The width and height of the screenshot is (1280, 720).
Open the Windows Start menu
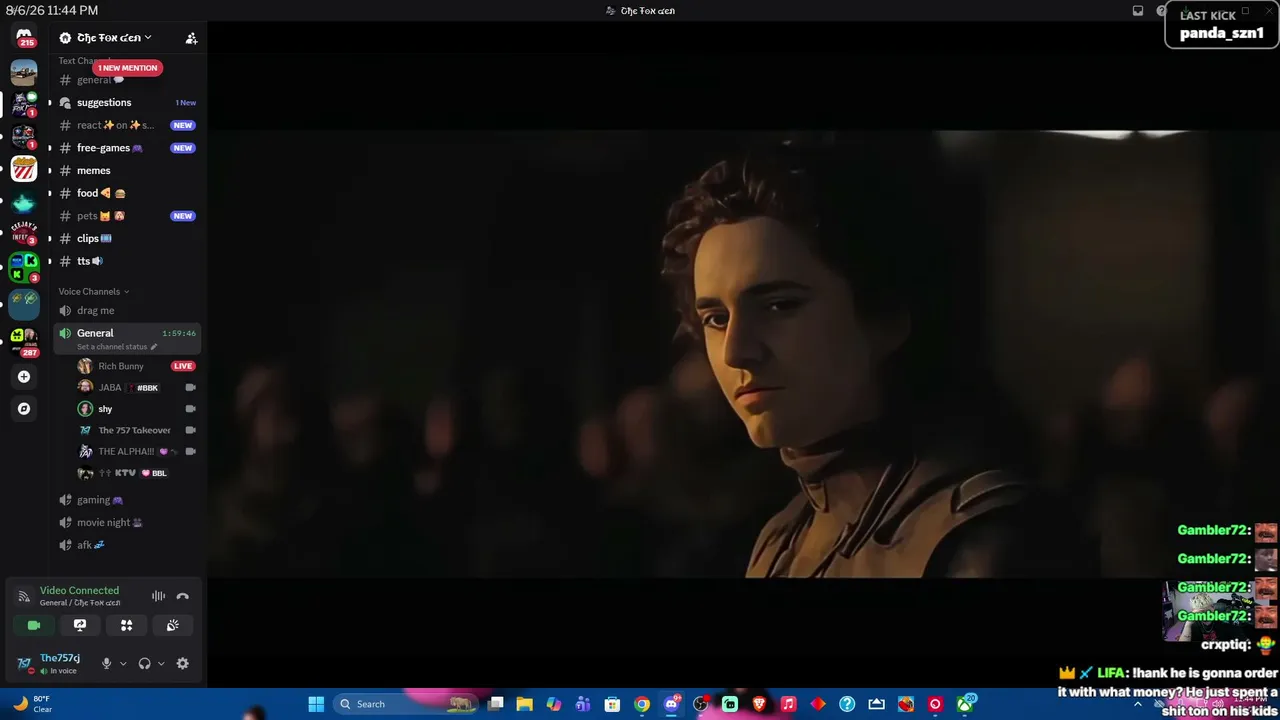point(316,704)
